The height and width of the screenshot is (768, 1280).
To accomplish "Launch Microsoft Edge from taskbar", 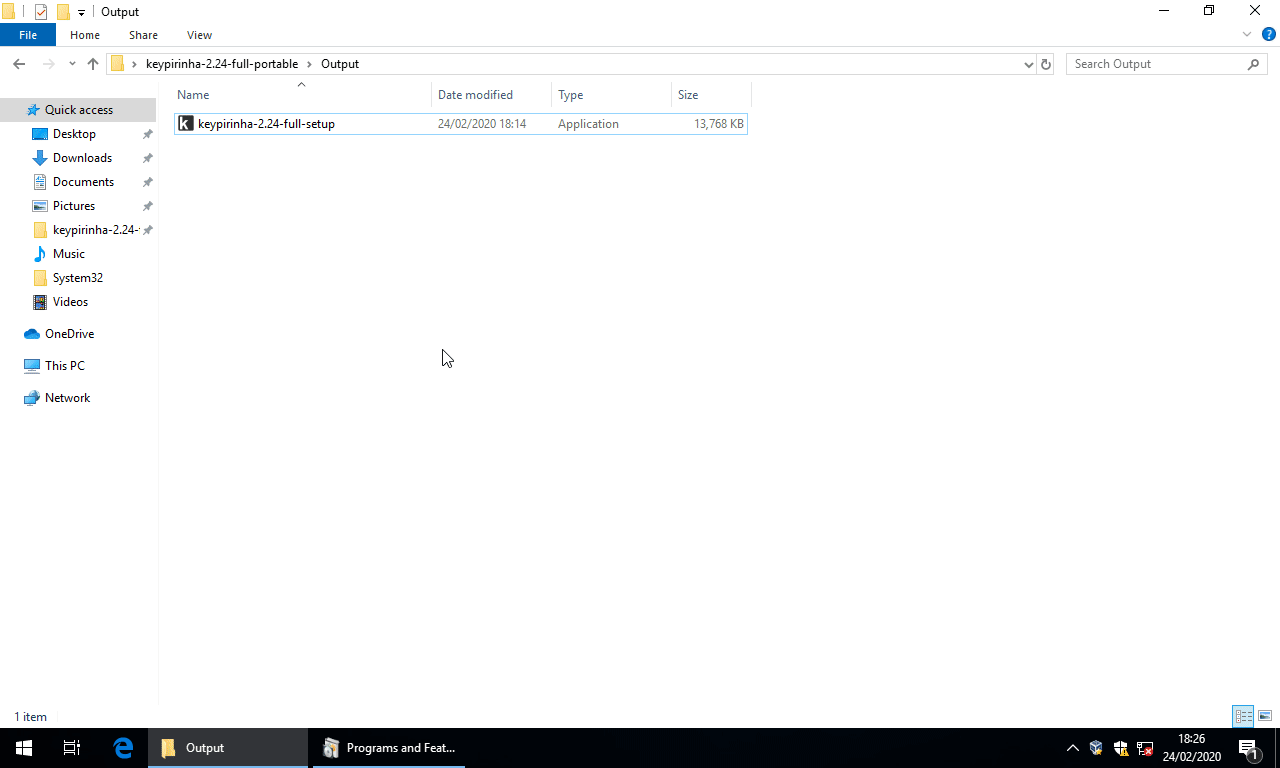I will tap(124, 748).
